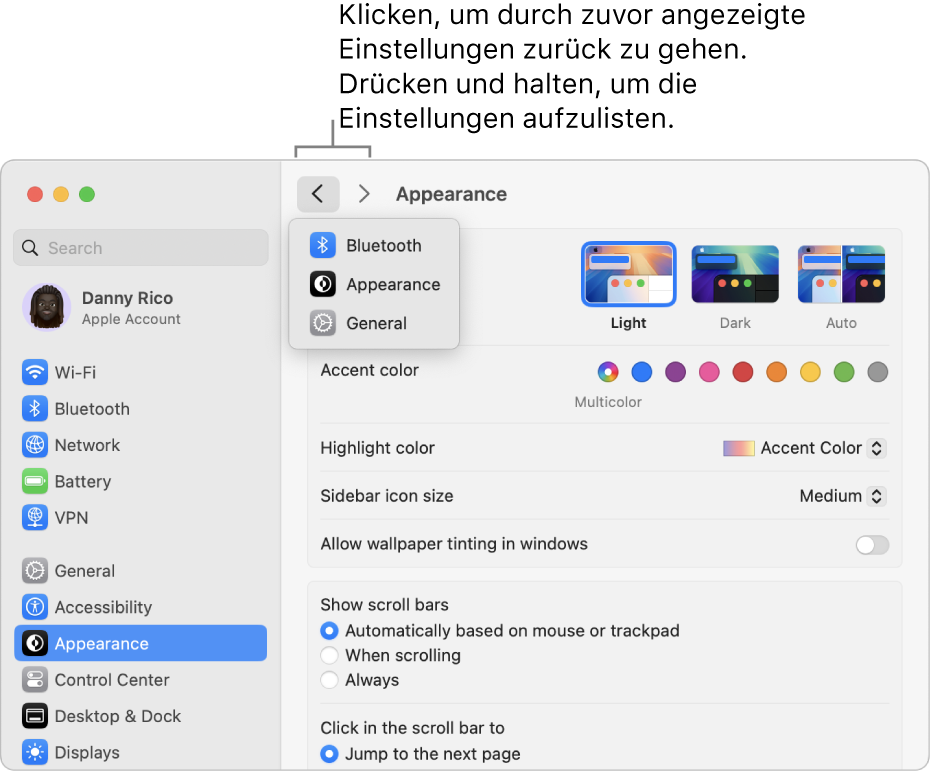Click the Control Center icon in sidebar
Image resolution: width=931 pixels, height=774 pixels.
(x=35, y=680)
